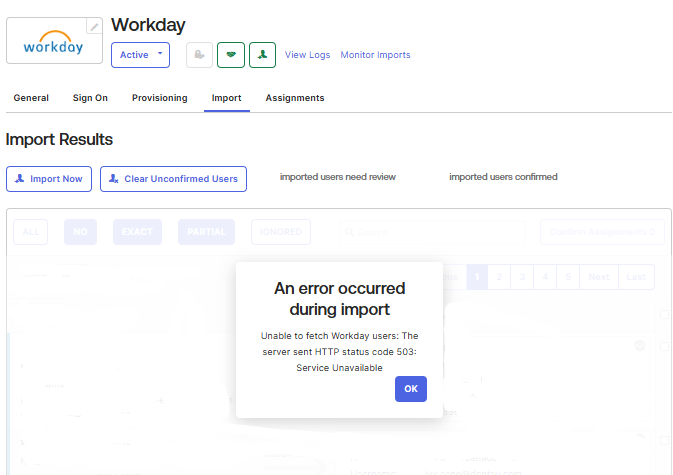673x475 pixels.
Task: Open View Logs link
Action: (x=307, y=55)
